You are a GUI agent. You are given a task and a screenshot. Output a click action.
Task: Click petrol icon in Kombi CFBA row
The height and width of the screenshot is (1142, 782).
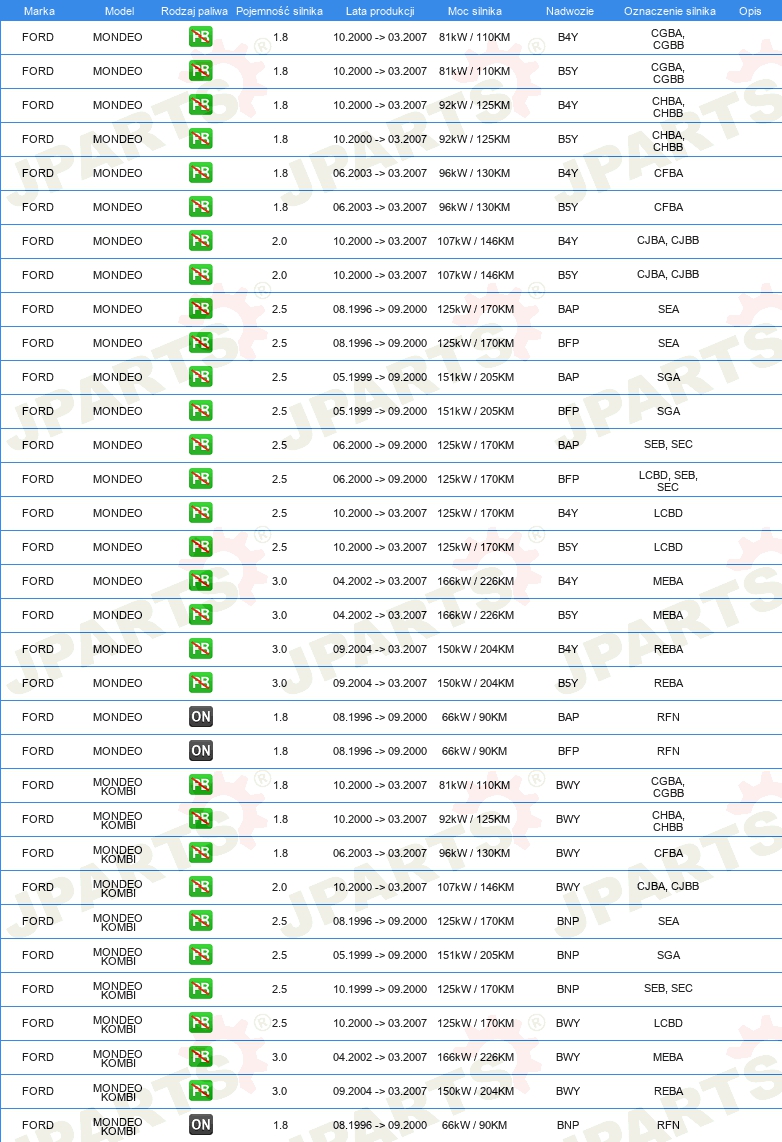(x=200, y=852)
